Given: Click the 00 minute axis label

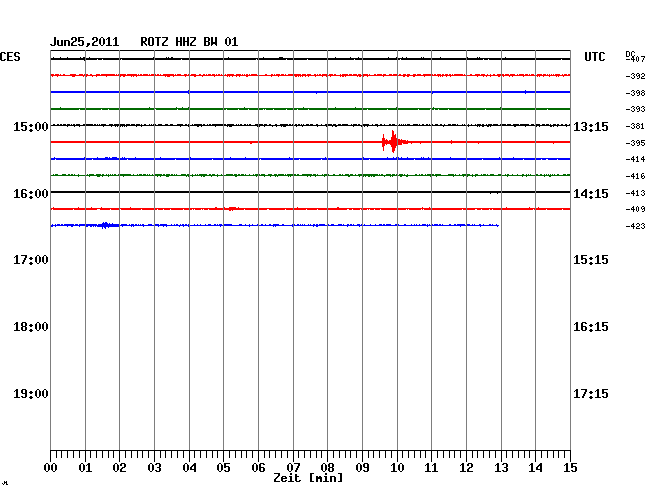Looking at the screenshot, I should point(50,468).
